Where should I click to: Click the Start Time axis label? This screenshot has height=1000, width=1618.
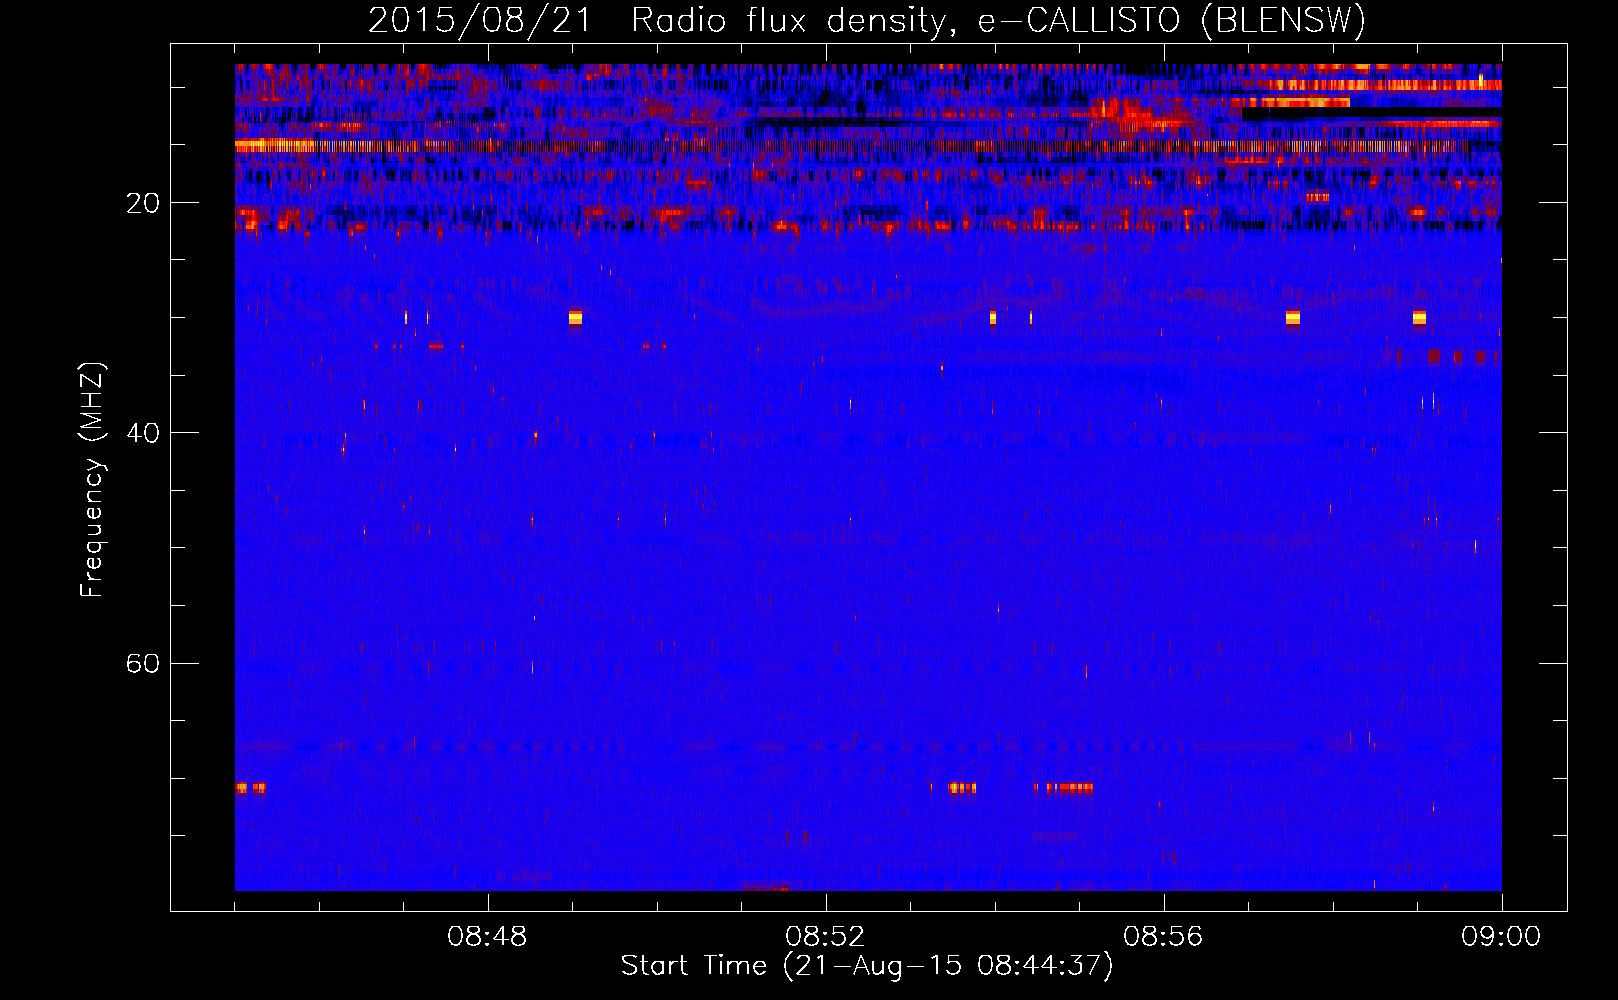coord(867,966)
